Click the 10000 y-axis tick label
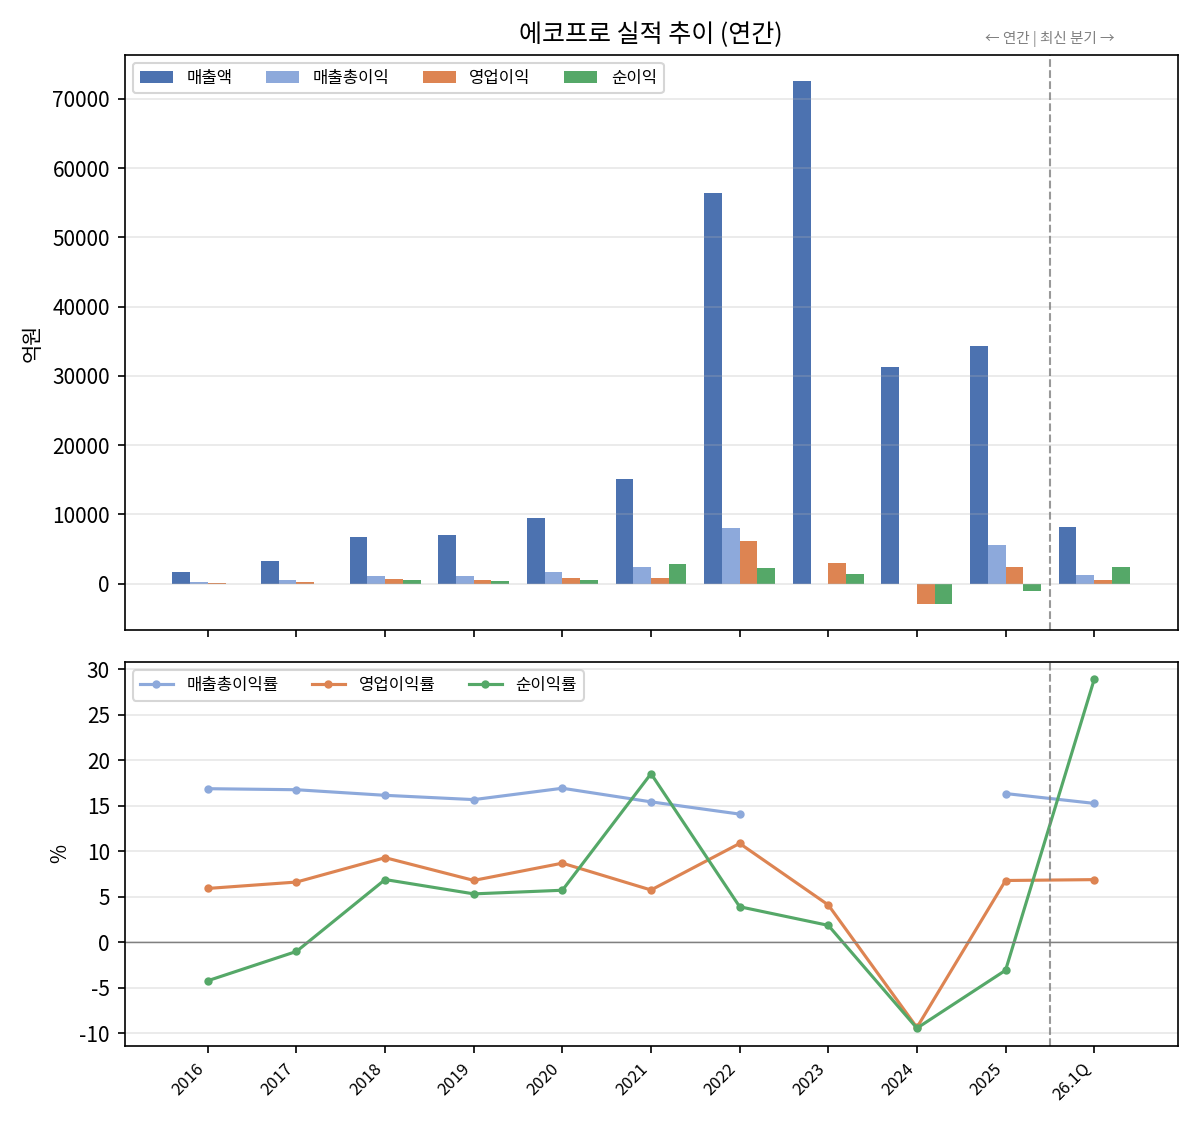The image size is (1200, 1125). coord(81,515)
